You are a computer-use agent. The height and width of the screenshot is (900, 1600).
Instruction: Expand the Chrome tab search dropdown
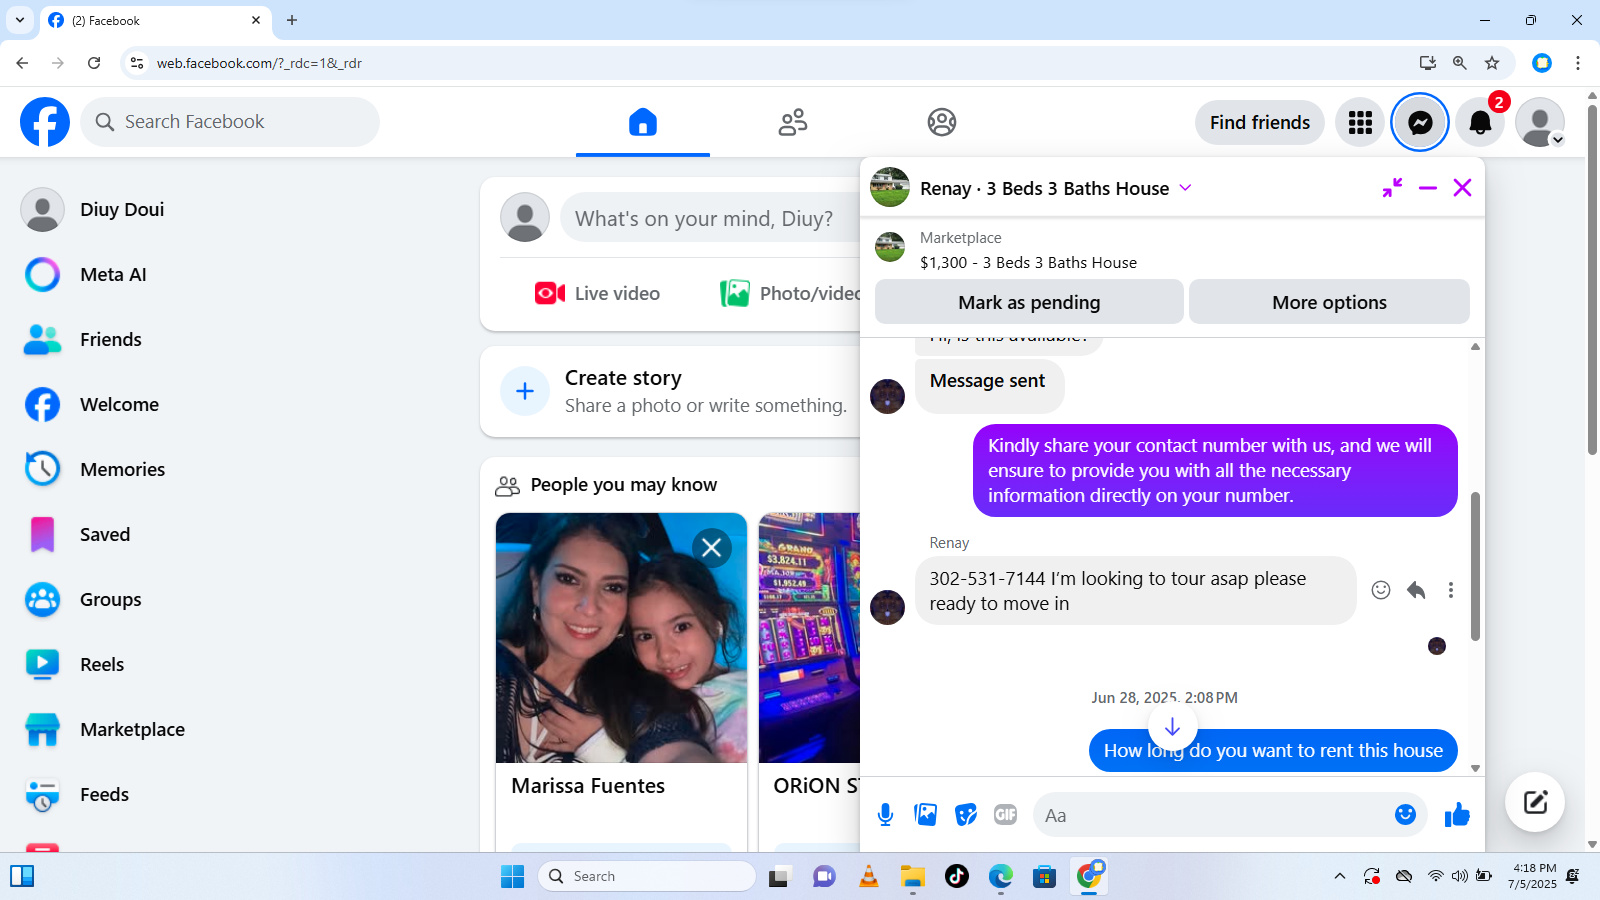(x=20, y=20)
